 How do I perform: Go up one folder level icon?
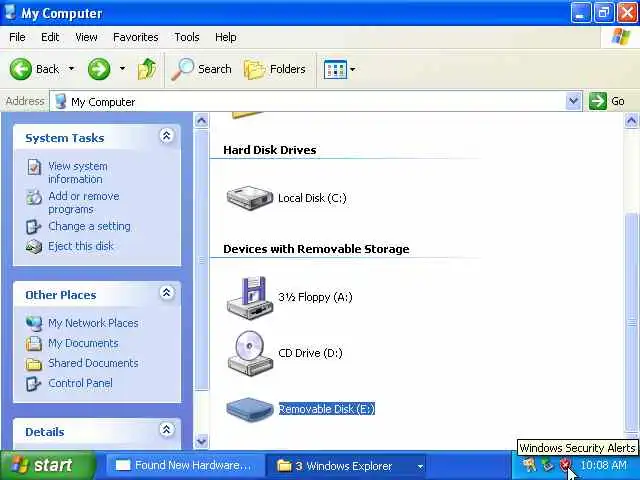(x=147, y=69)
